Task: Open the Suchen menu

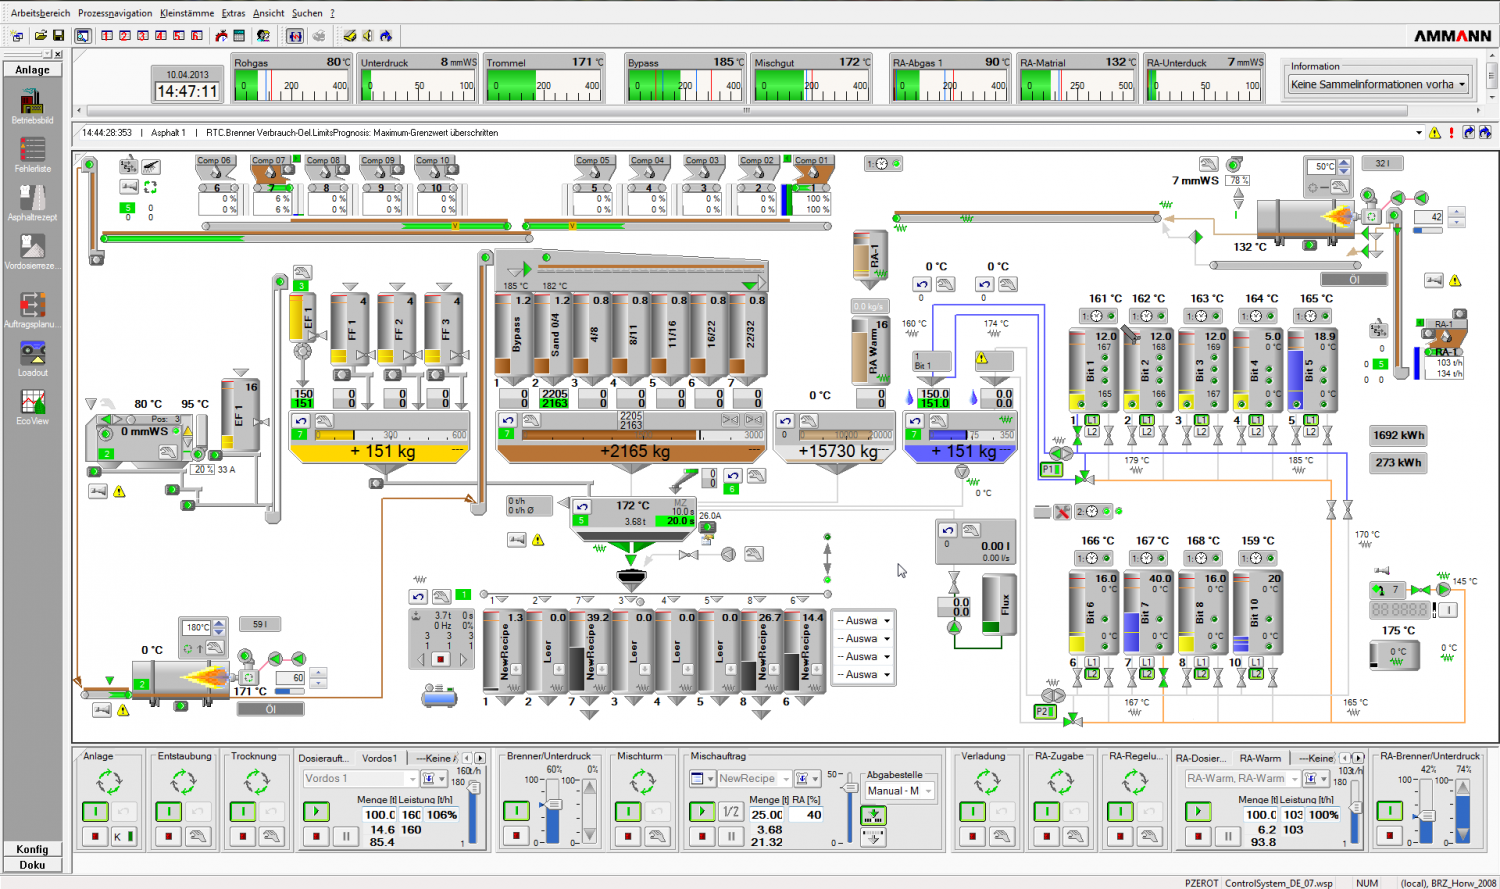Action: (307, 13)
